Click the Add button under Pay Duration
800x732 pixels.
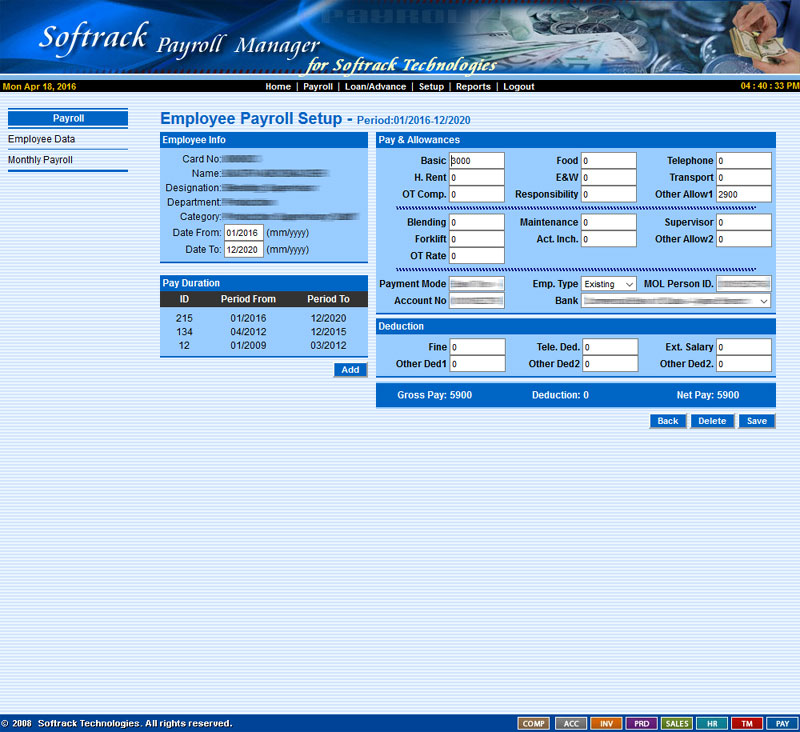coord(350,370)
